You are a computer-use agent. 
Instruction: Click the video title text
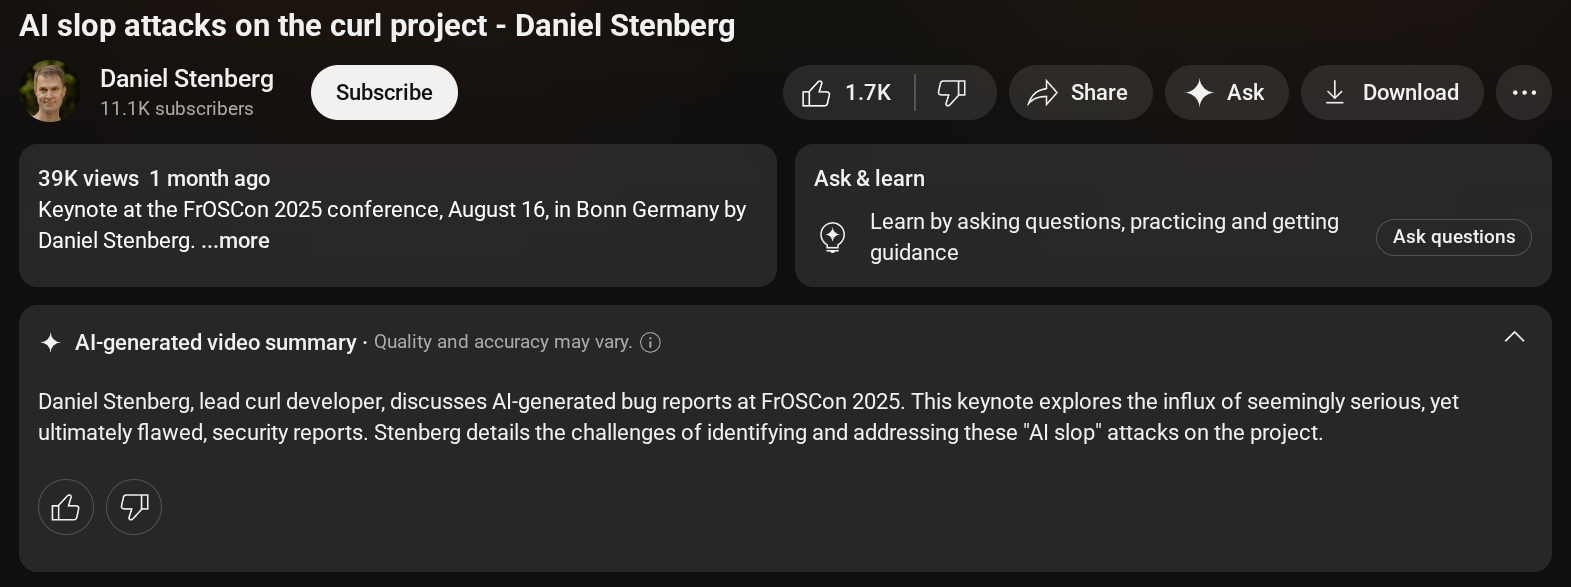tap(377, 26)
